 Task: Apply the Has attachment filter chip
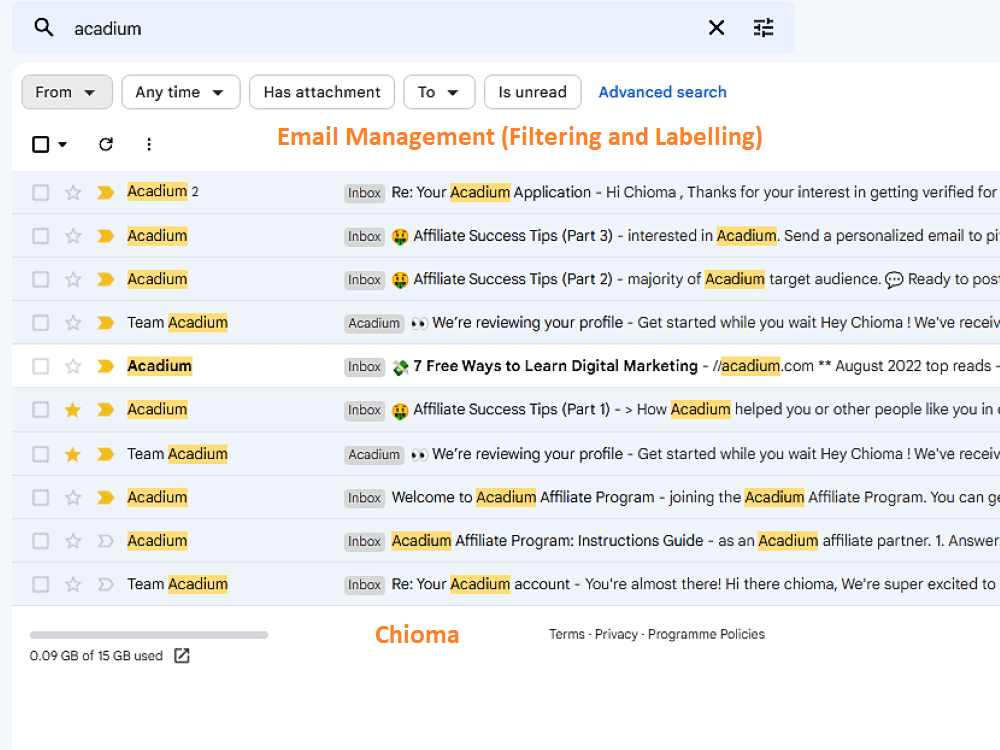[322, 92]
